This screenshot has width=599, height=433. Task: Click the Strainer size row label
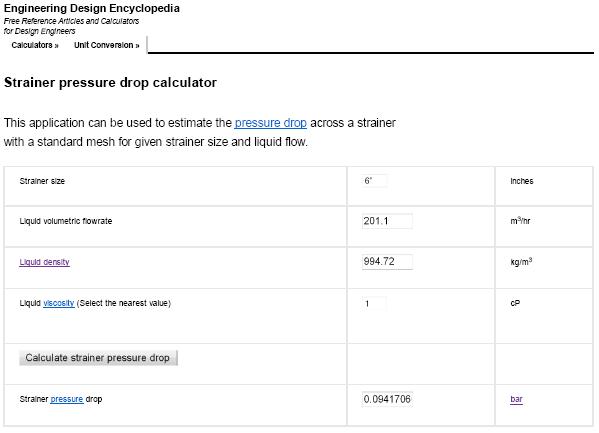[42, 181]
